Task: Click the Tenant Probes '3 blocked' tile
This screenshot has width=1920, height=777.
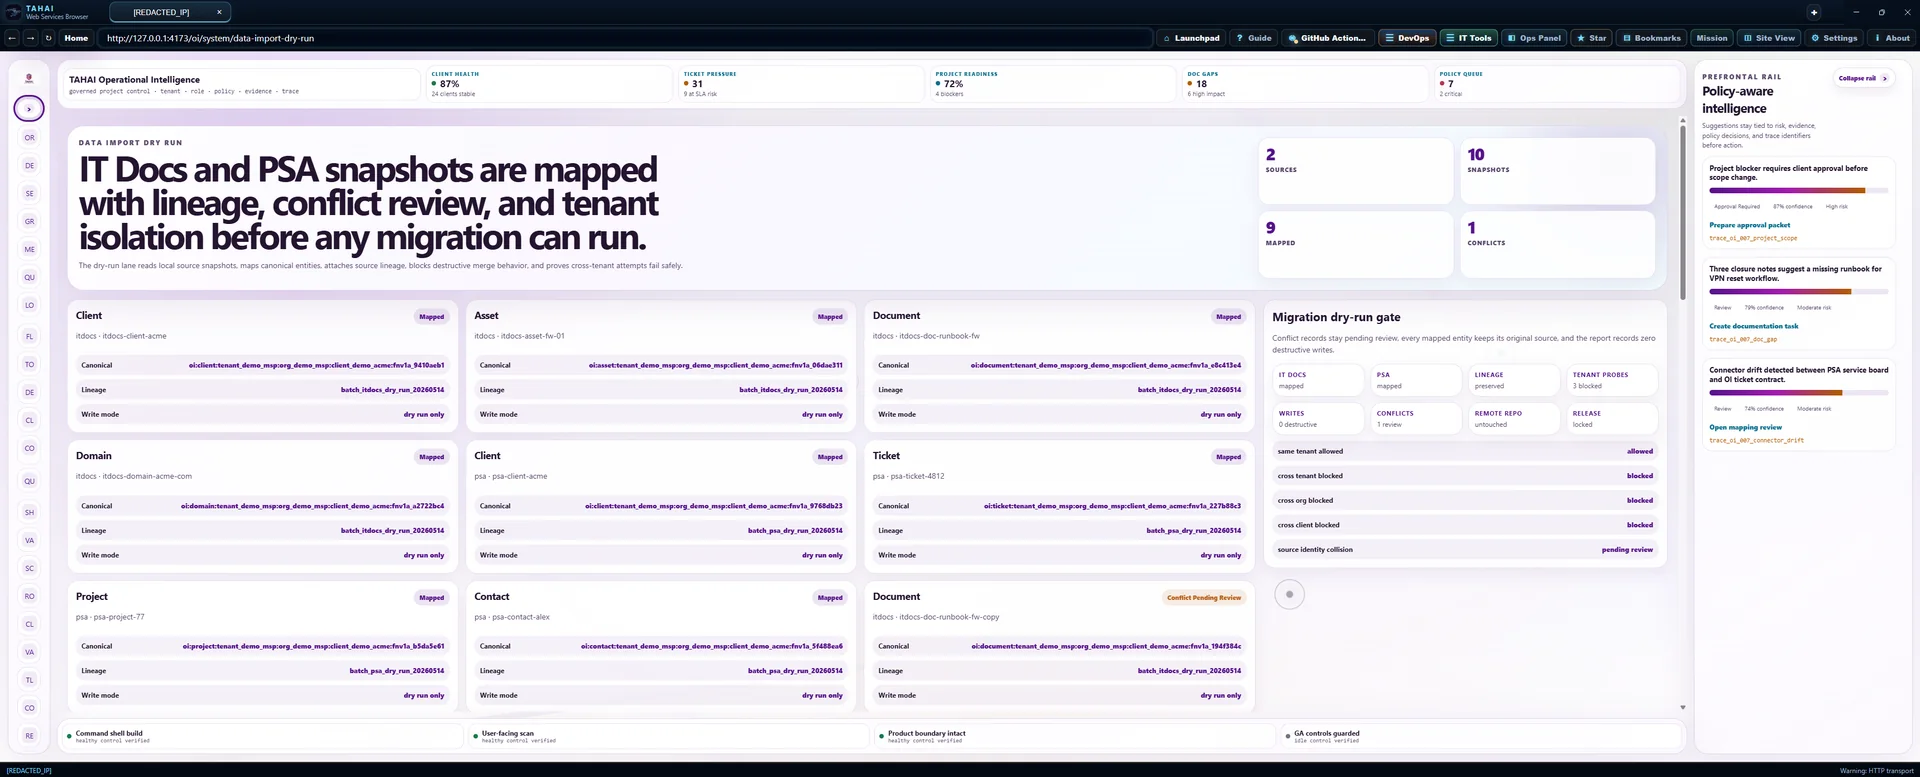Action: (x=1612, y=380)
